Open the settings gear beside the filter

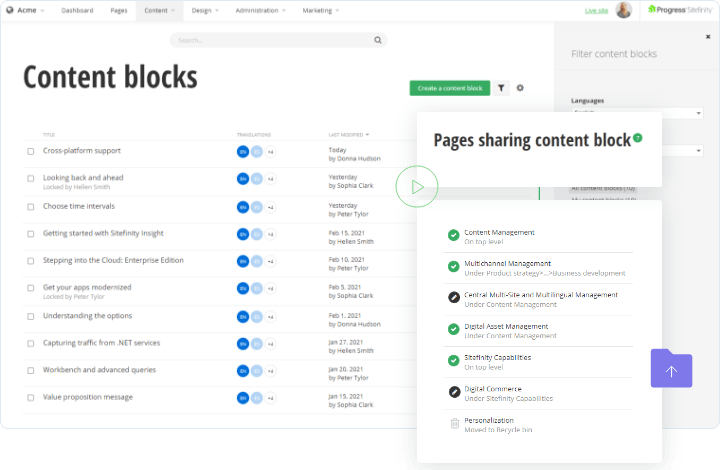520,88
